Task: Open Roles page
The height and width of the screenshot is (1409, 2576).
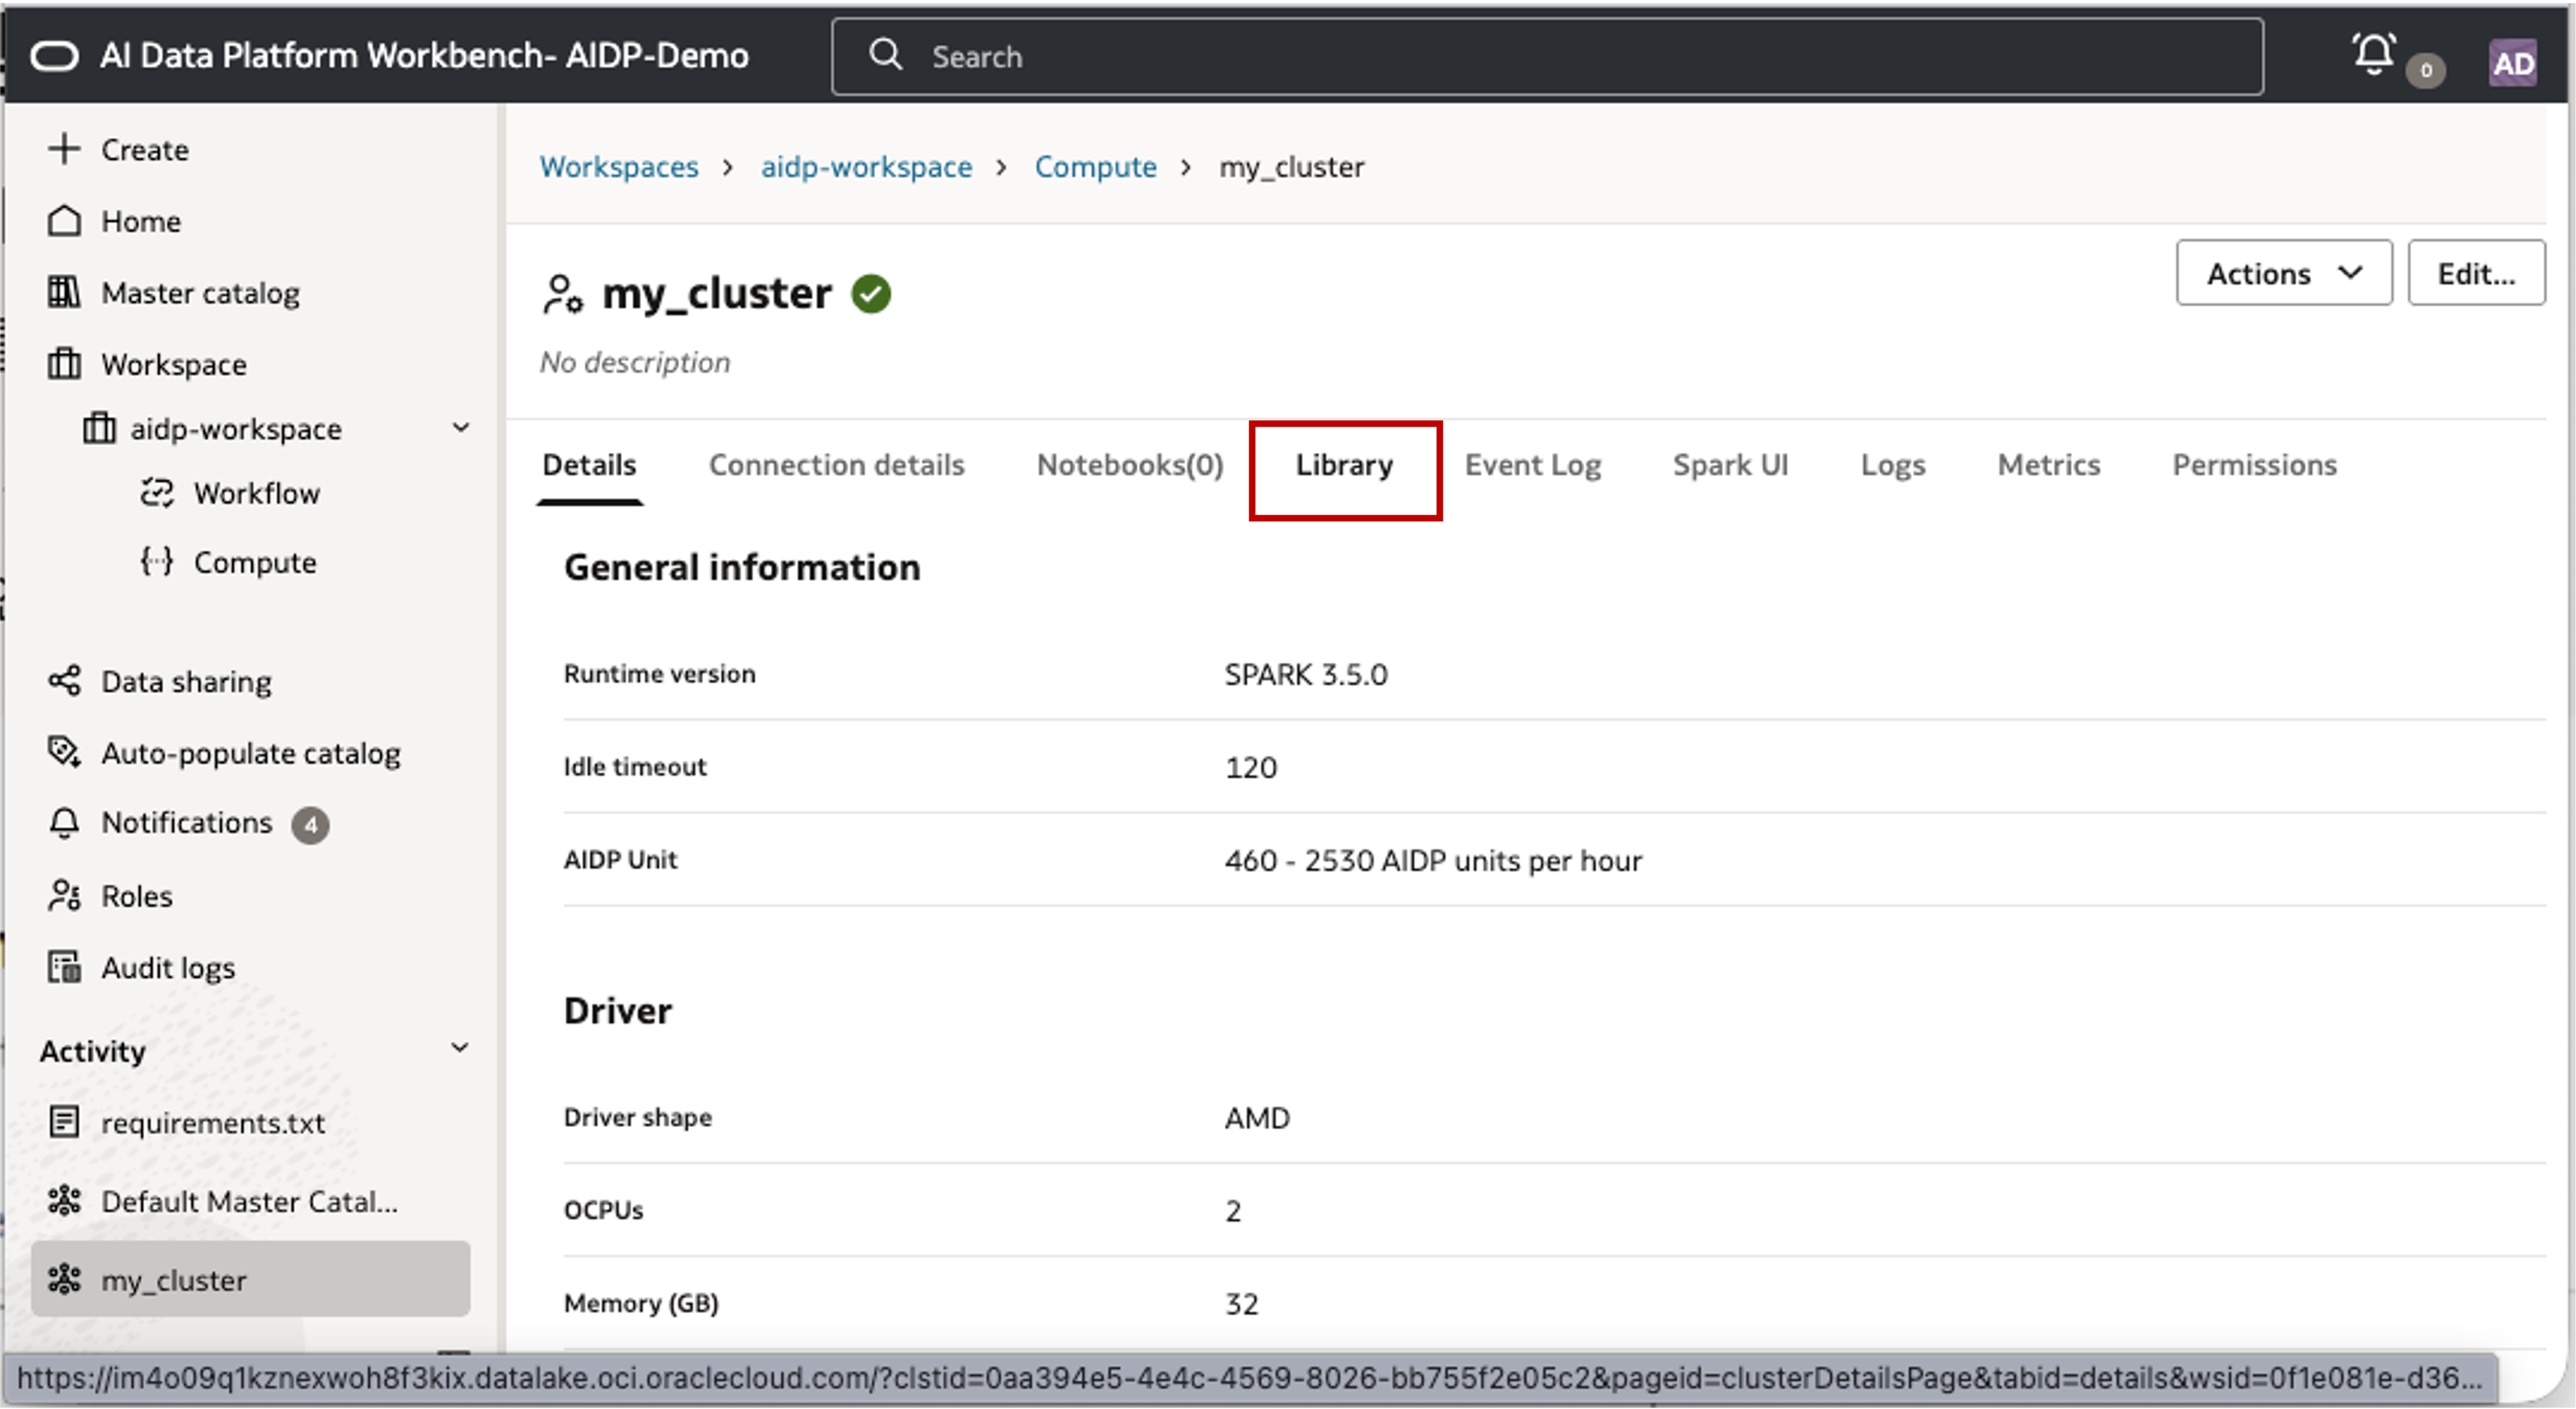Action: coord(137,896)
